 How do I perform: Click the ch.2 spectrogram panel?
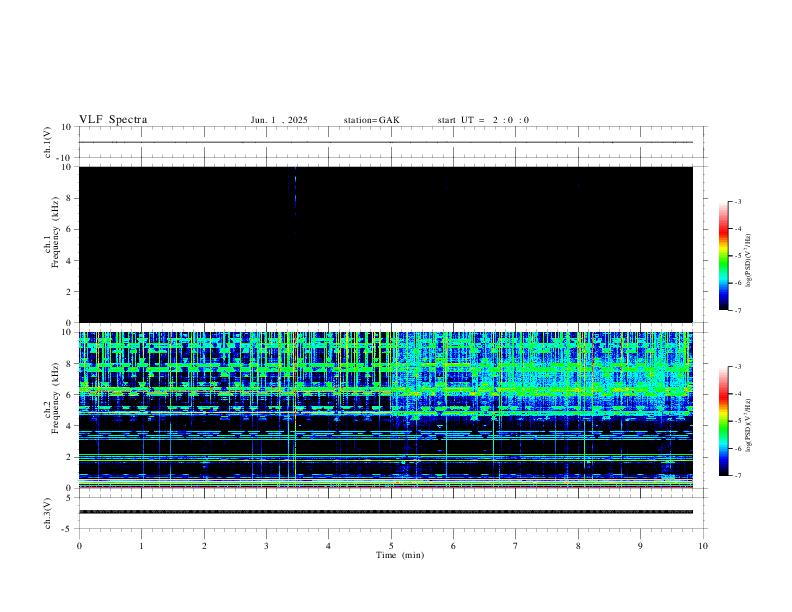[x=386, y=410]
